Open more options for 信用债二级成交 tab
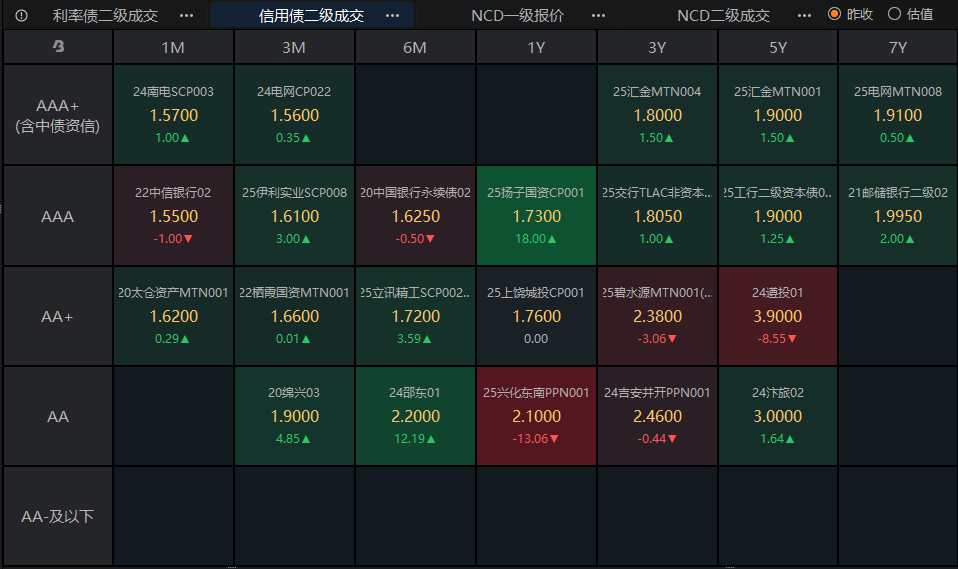 [392, 15]
